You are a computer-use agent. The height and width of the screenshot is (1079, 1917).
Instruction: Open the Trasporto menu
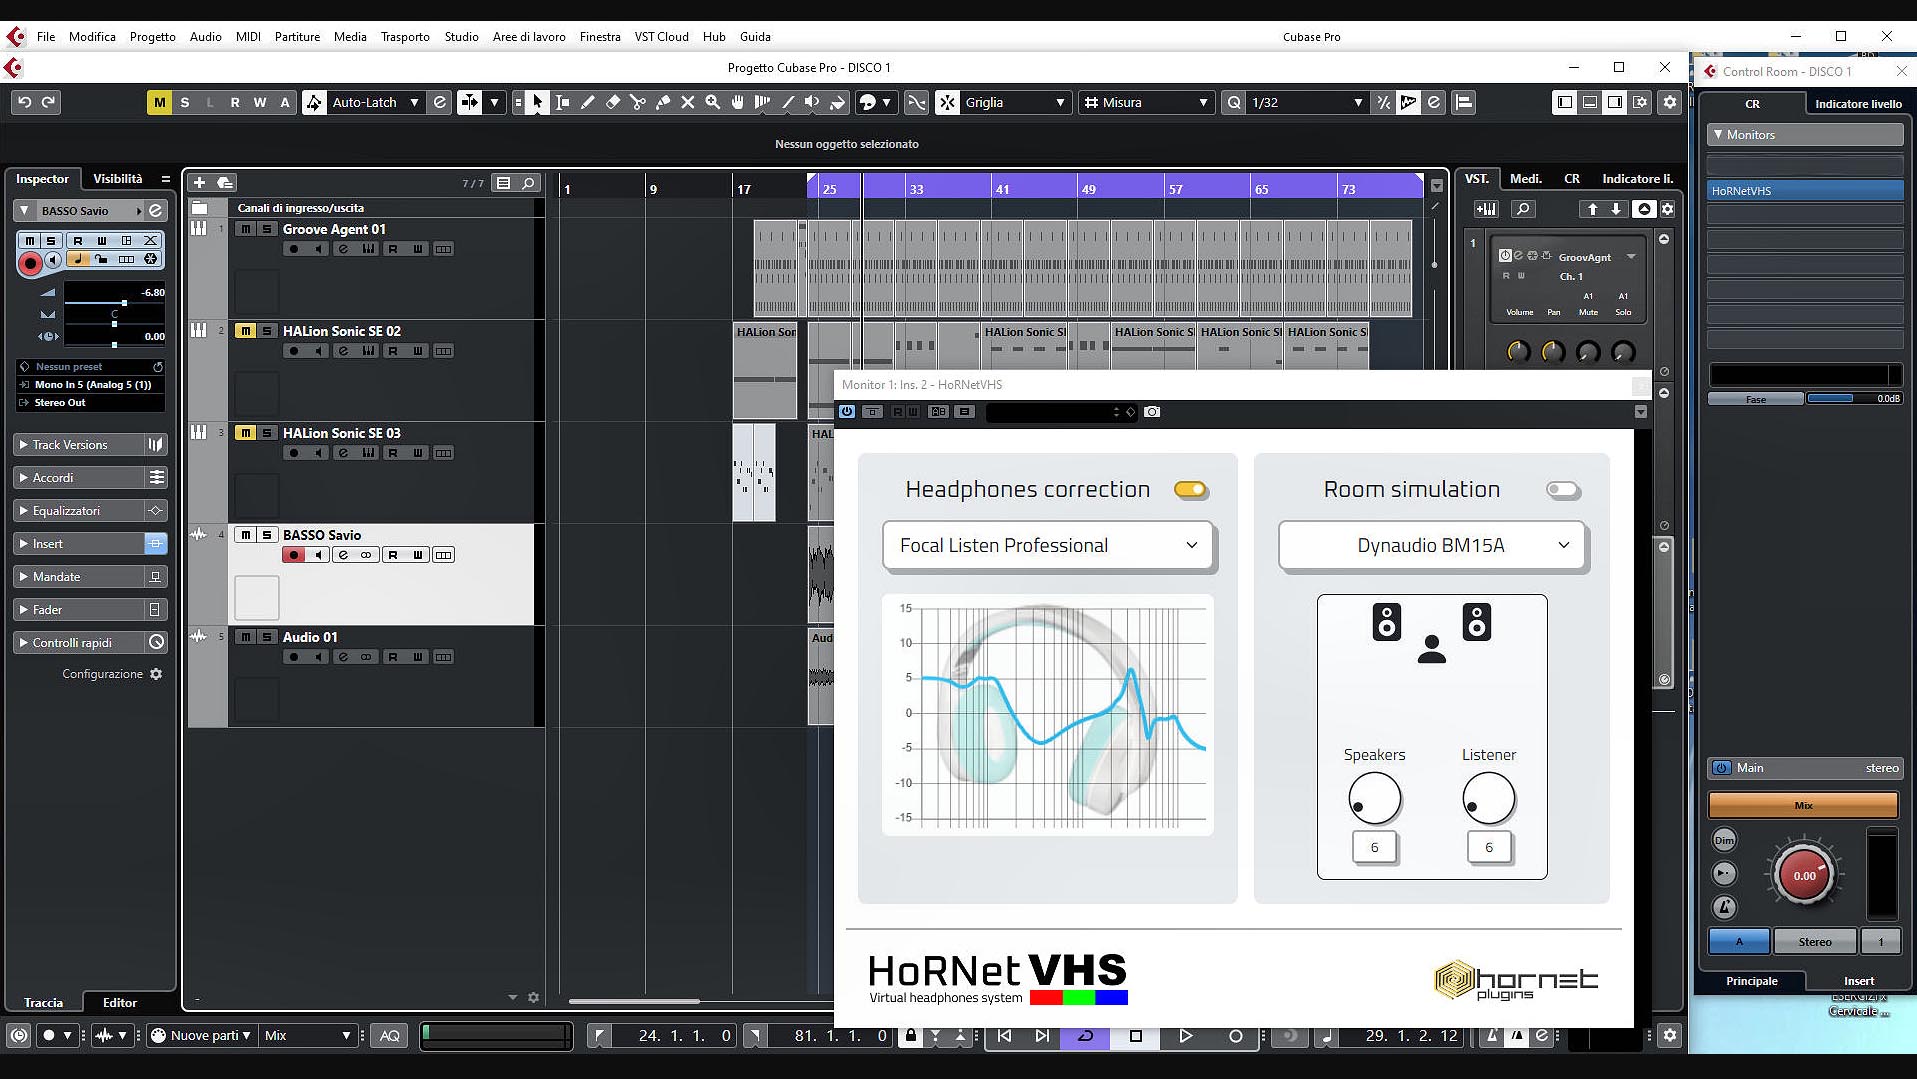tap(405, 37)
